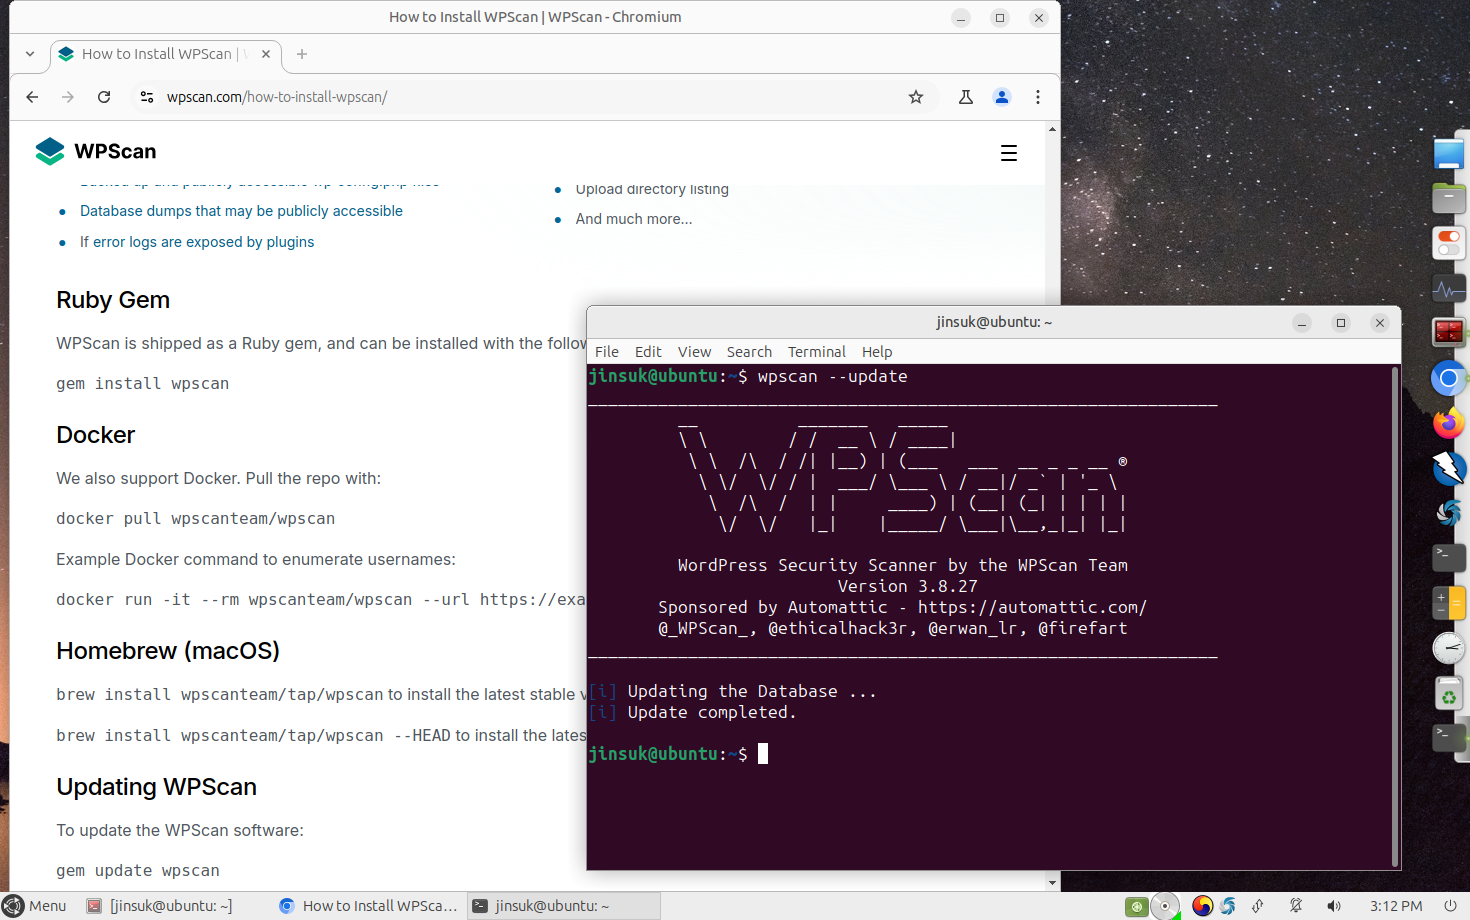Show desktop from the dock
Image resolution: width=1470 pixels, height=920 pixels.
pyautogui.click(x=1448, y=154)
